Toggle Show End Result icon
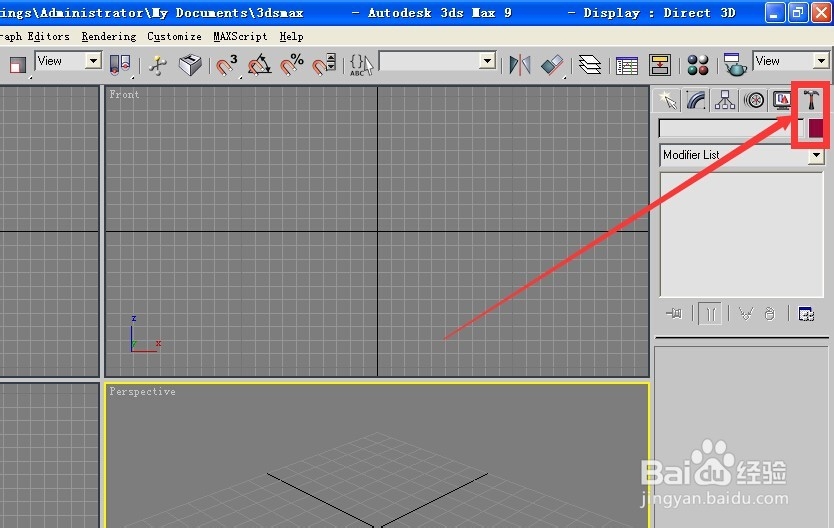834x528 pixels. (x=710, y=314)
